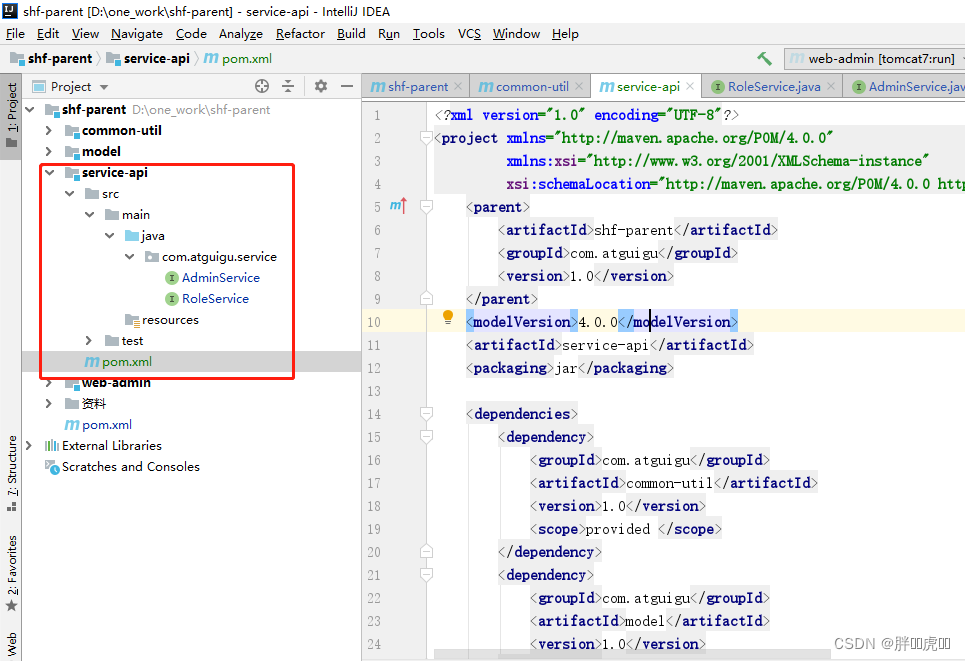This screenshot has width=965, height=661.
Task: Close the RoleService.java editor tab
Action: 831,86
